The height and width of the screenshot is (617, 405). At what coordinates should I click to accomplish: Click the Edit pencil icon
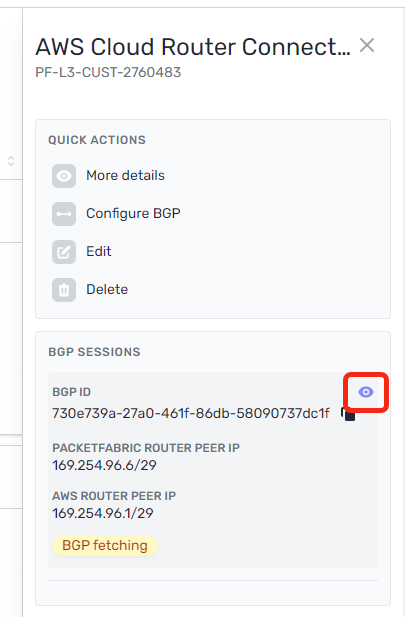(64, 252)
